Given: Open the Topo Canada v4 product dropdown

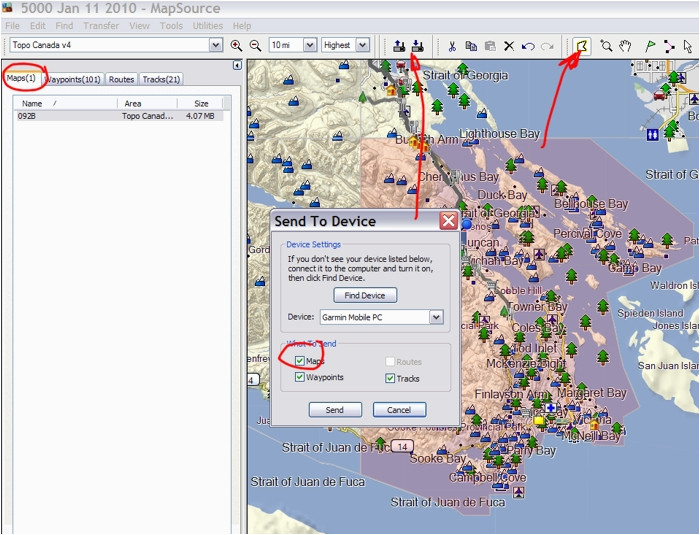Looking at the screenshot, I should [x=216, y=45].
